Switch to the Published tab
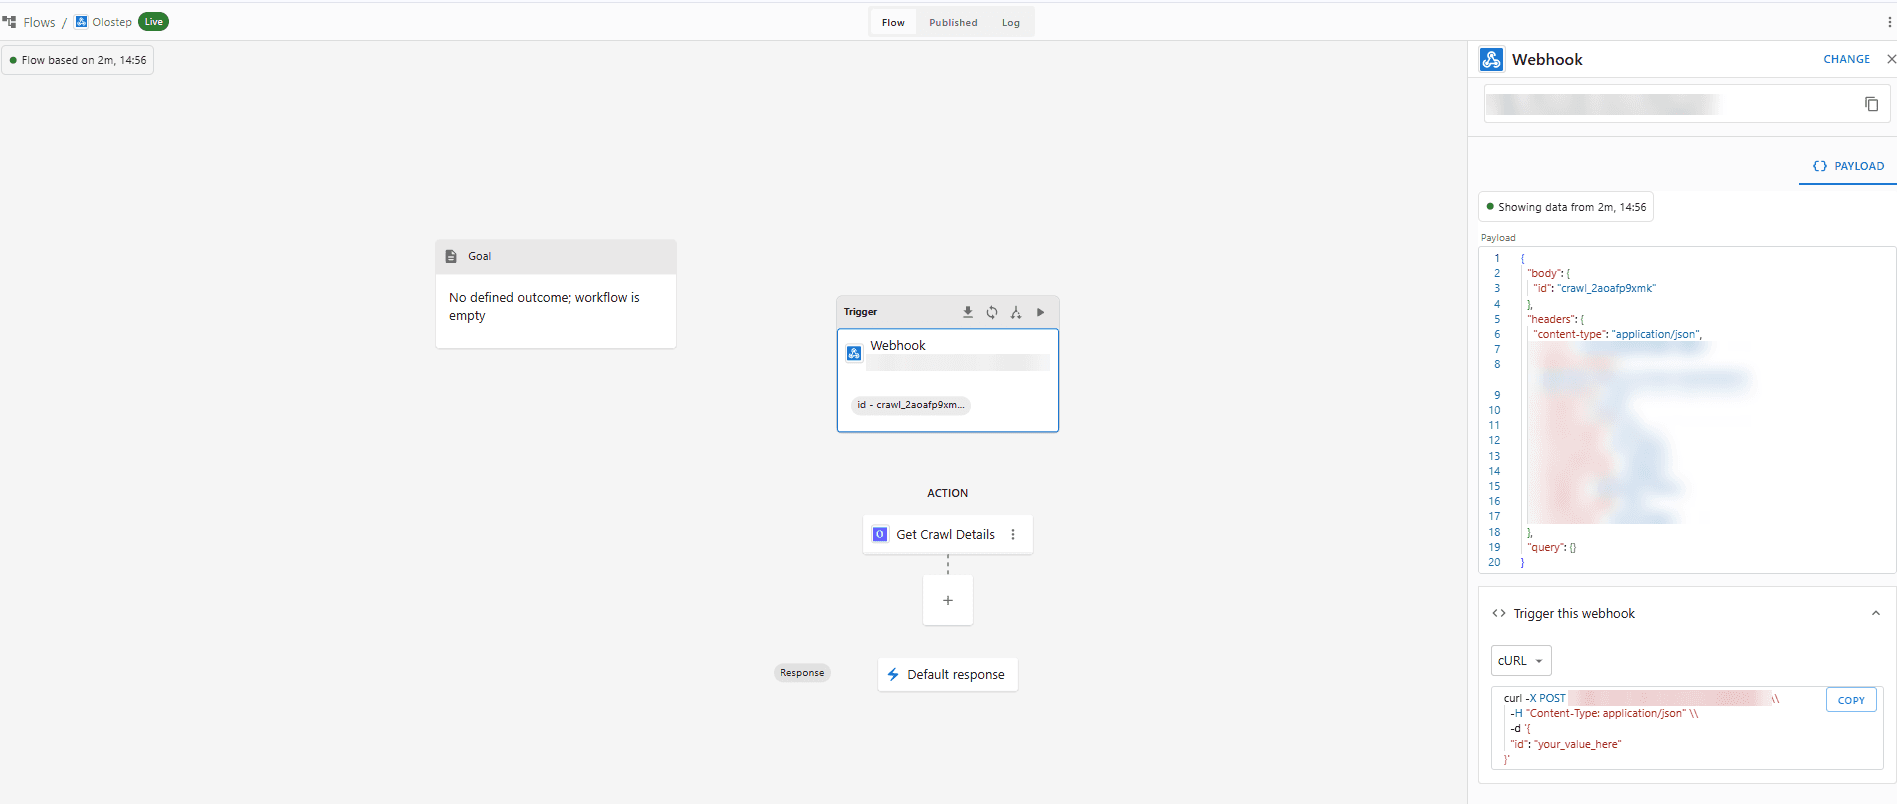Screen dimensions: 1897x804 pyautogui.click(x=953, y=22)
